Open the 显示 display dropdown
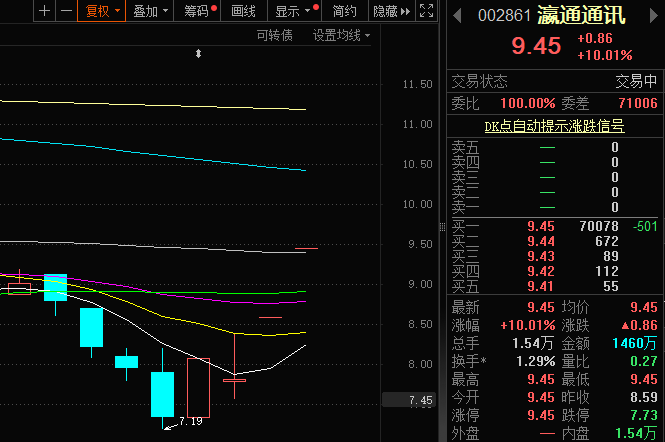 click(x=292, y=11)
